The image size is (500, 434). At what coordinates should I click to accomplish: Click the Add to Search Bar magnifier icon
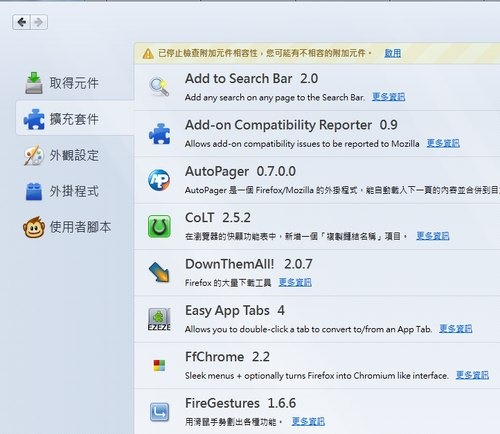coord(159,87)
